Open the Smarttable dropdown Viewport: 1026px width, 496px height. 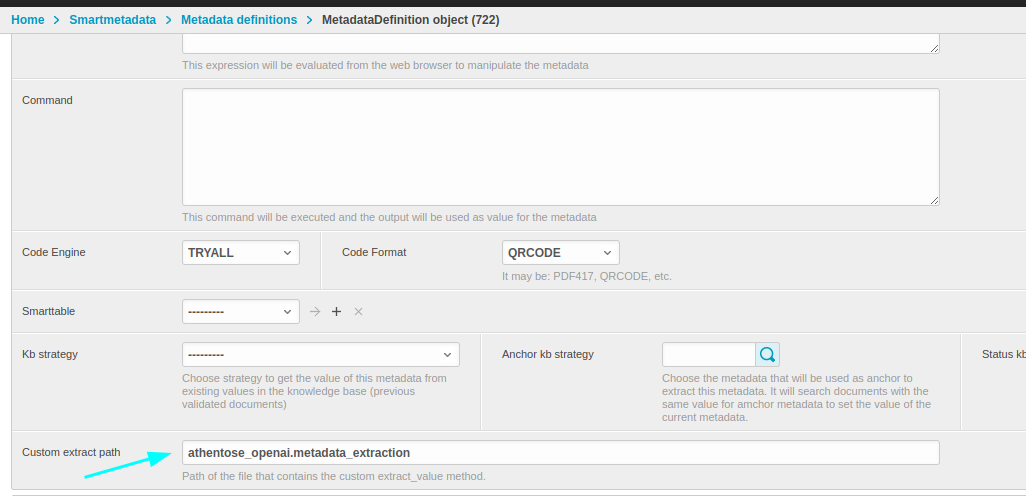pyautogui.click(x=240, y=312)
